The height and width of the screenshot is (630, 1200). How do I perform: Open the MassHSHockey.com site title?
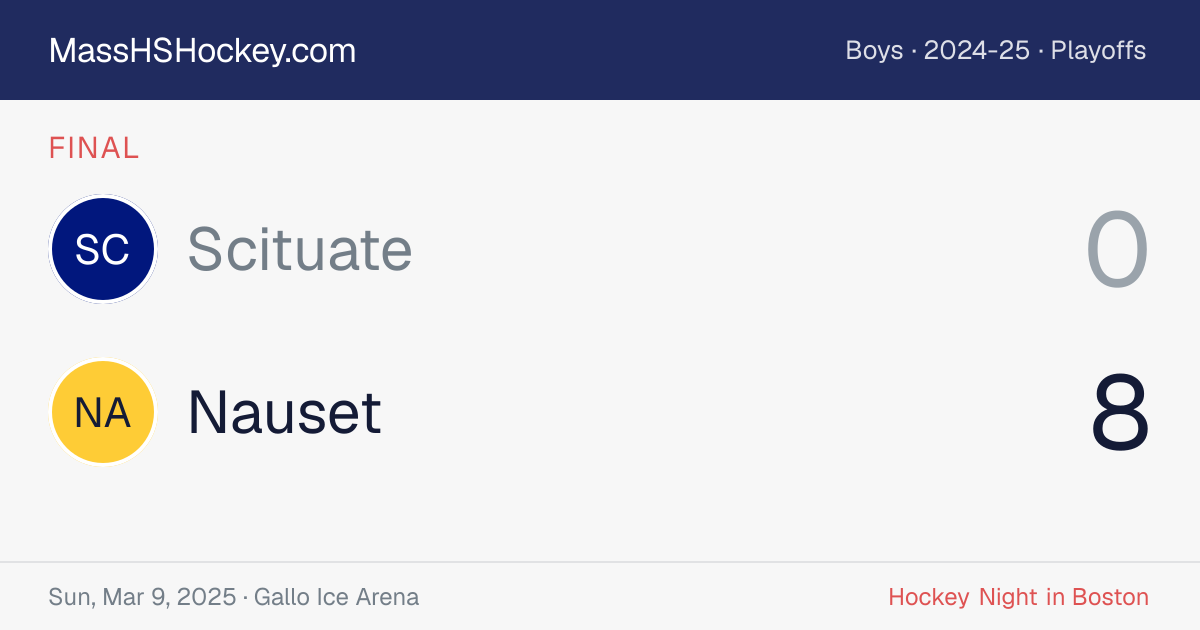point(202,51)
